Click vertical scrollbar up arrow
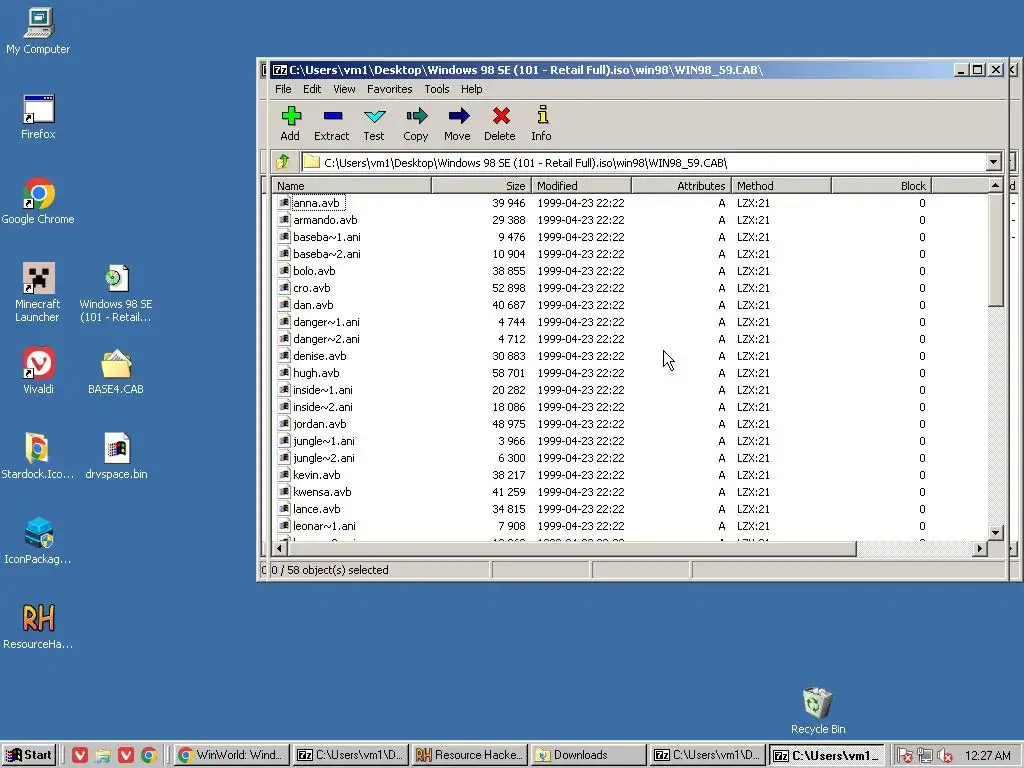Image resolution: width=1024 pixels, height=768 pixels. (x=995, y=185)
